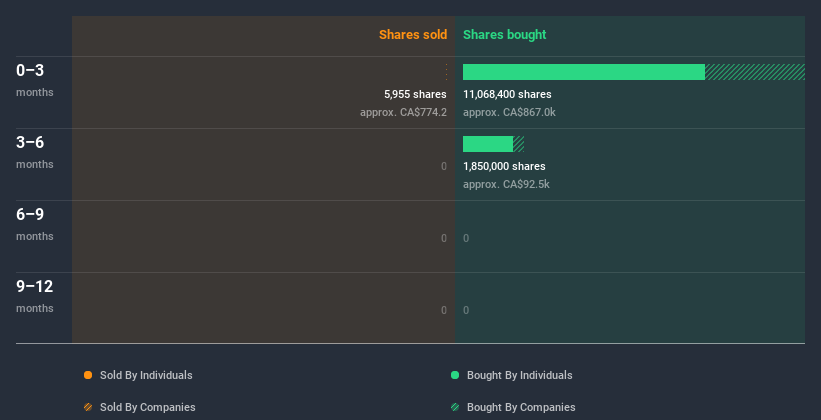Click the 3–6 months row label

tap(35, 152)
